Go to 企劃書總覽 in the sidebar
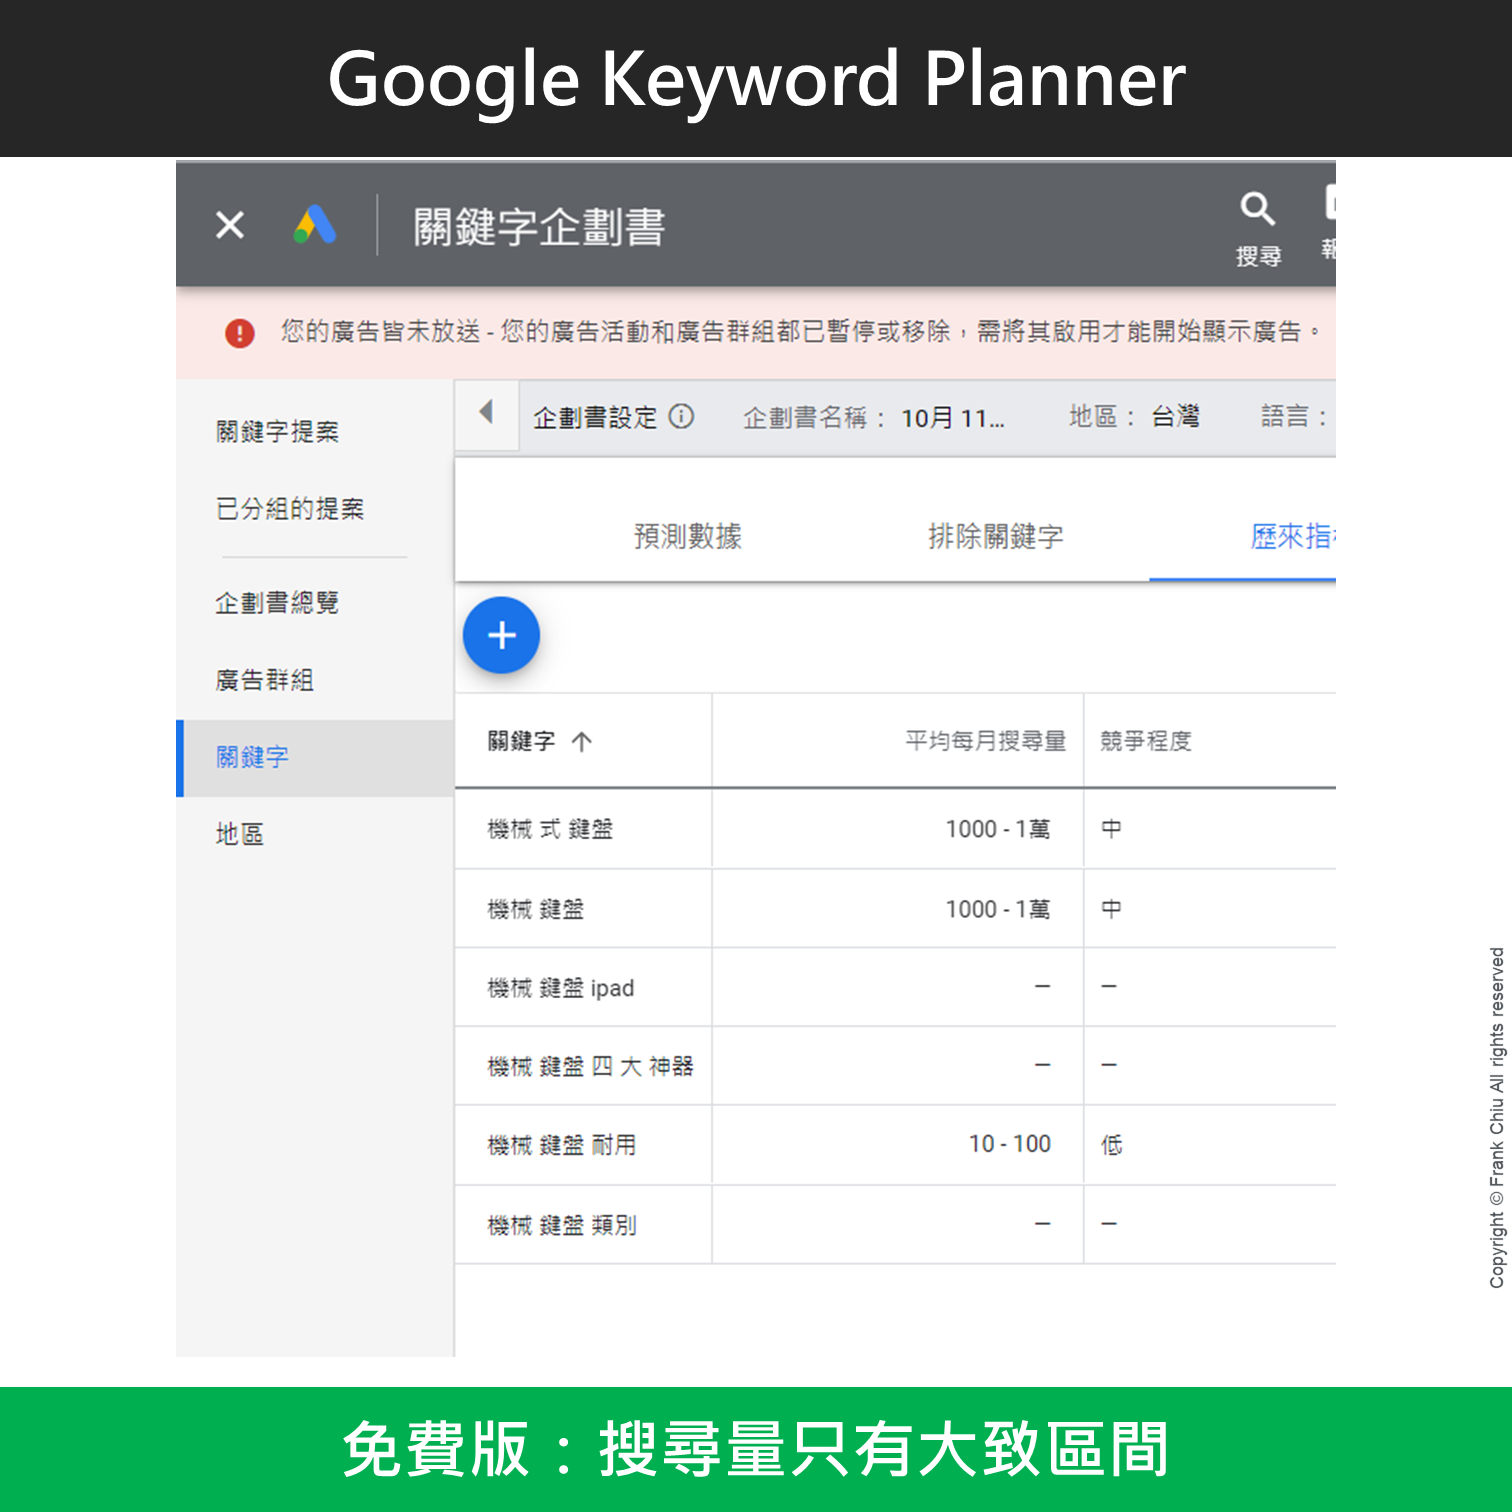This screenshot has width=1512, height=1512. point(277,603)
